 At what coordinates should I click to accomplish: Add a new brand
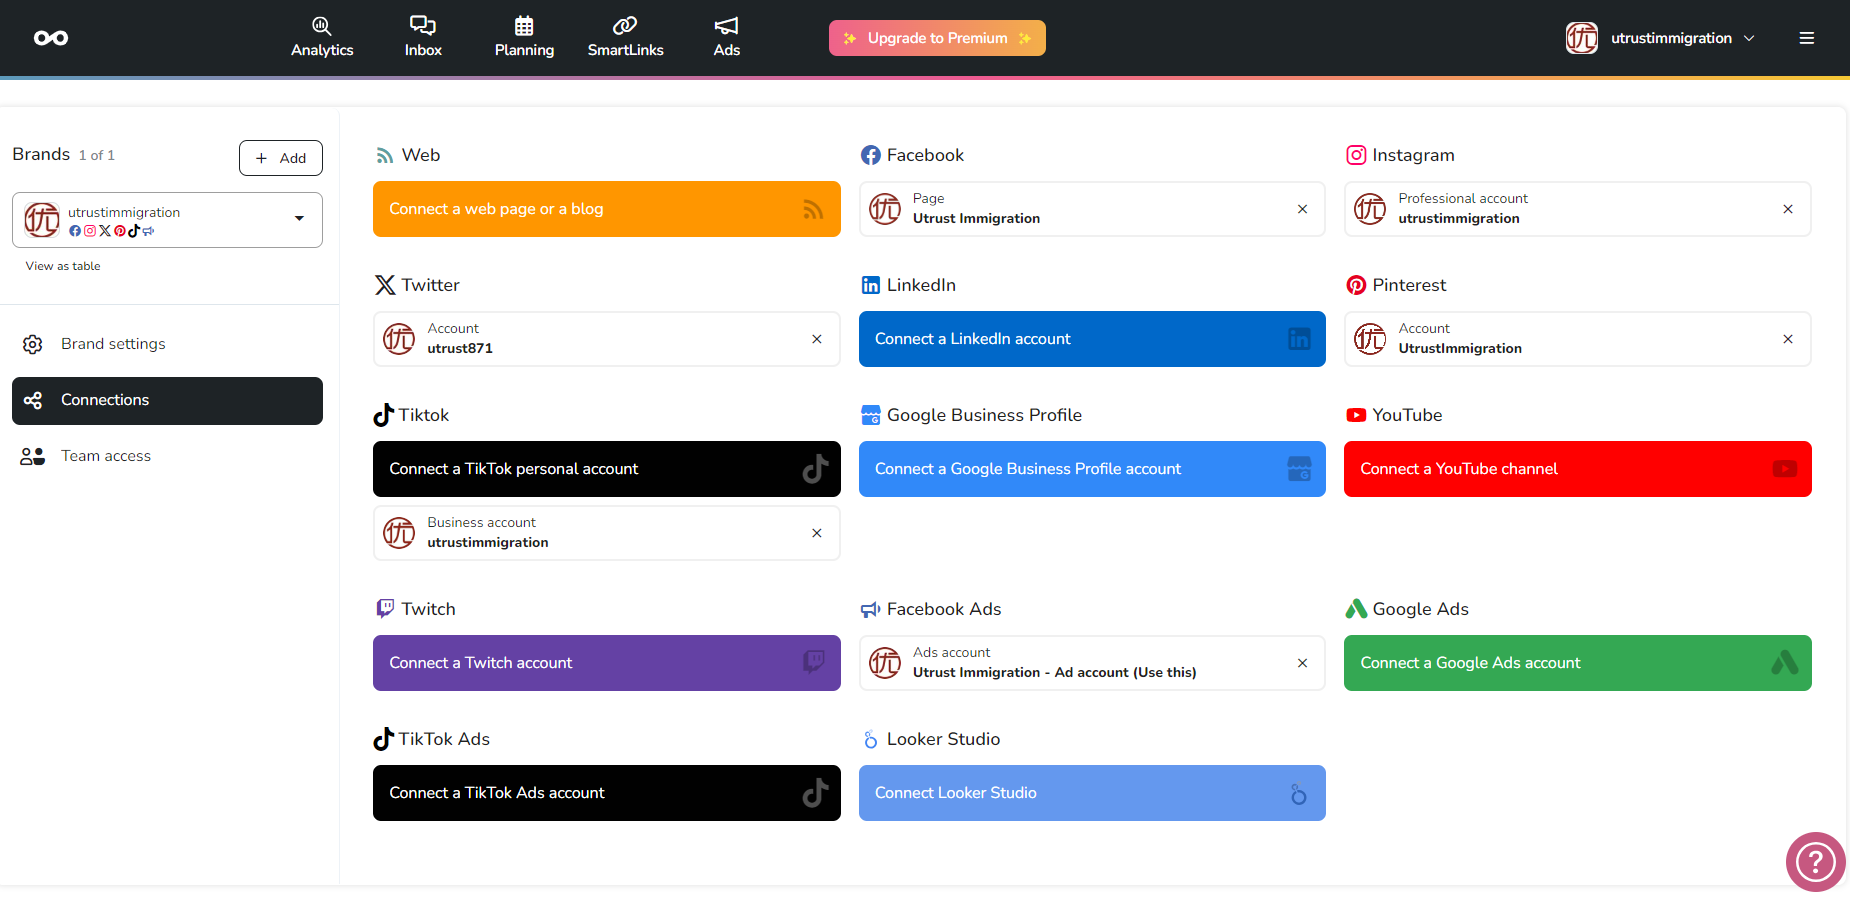coord(281,158)
